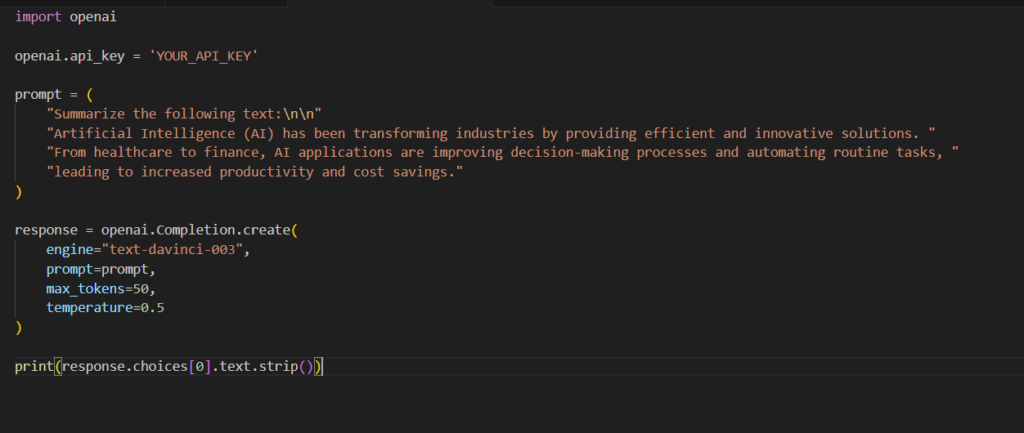Click the 'create' method call name

[266, 230]
